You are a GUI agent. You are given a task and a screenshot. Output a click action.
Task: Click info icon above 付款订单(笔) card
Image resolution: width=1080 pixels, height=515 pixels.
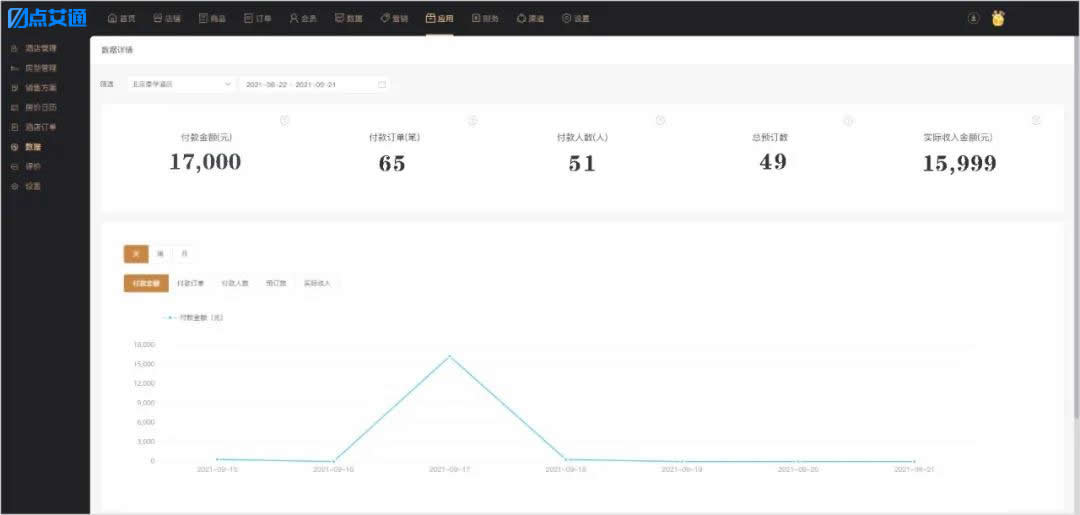pos(472,121)
